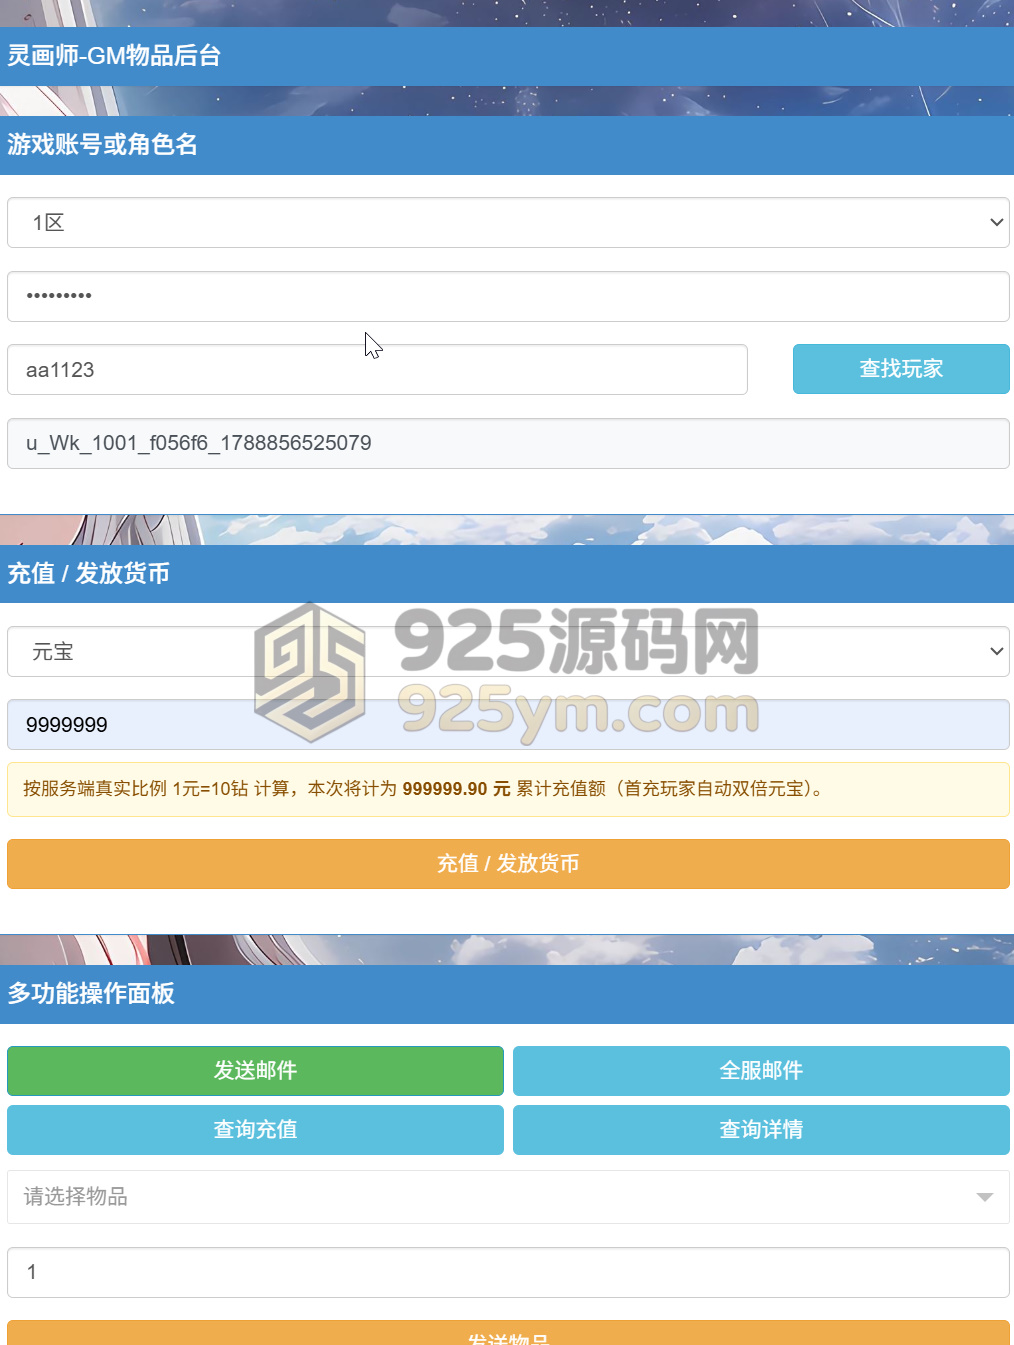Click the masked password input field
Screen dimensions: 1014x1345
[x=508, y=296]
